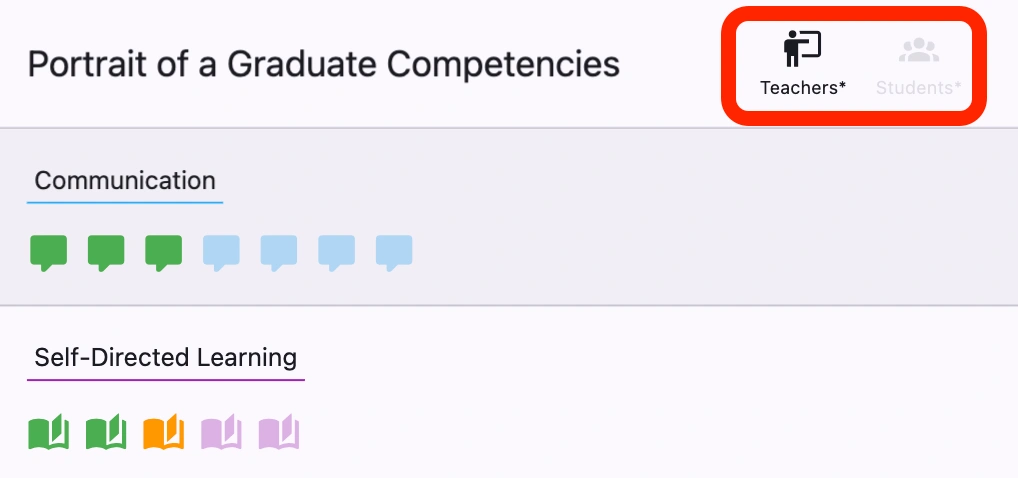Click the Portrait of a Graduate Competencies title
Viewport: 1018px width, 478px height.
(x=323, y=65)
